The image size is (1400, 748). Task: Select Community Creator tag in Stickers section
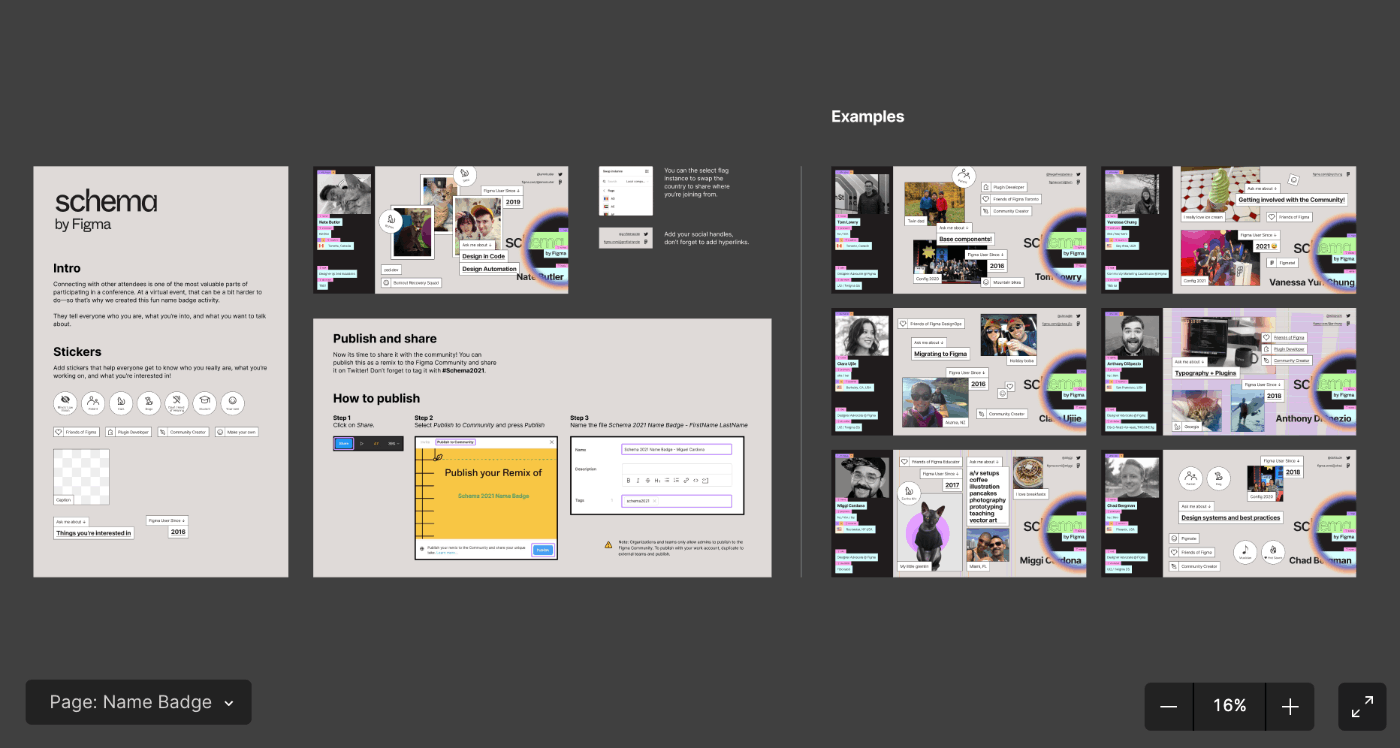(x=183, y=432)
